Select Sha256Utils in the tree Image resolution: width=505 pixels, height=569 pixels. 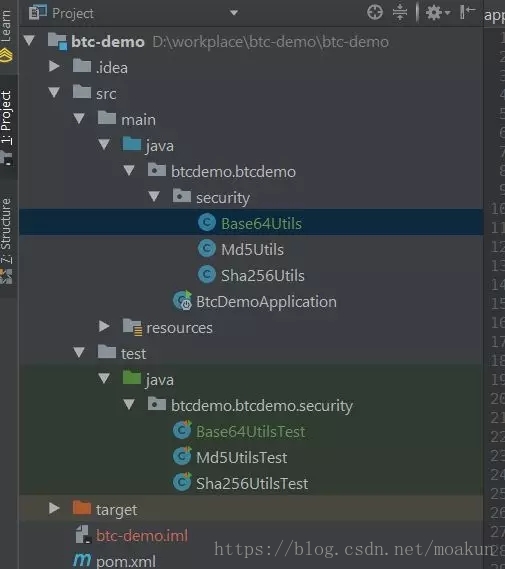(263, 276)
